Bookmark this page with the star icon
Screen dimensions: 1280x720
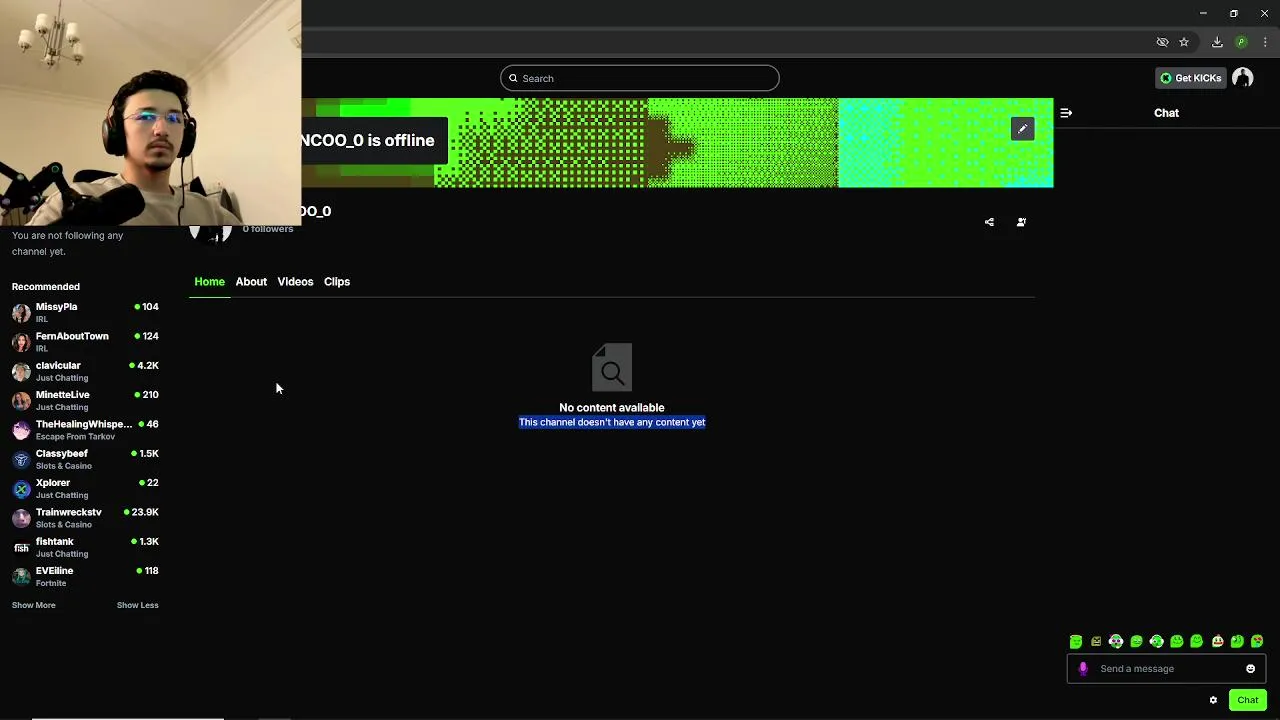[1184, 42]
